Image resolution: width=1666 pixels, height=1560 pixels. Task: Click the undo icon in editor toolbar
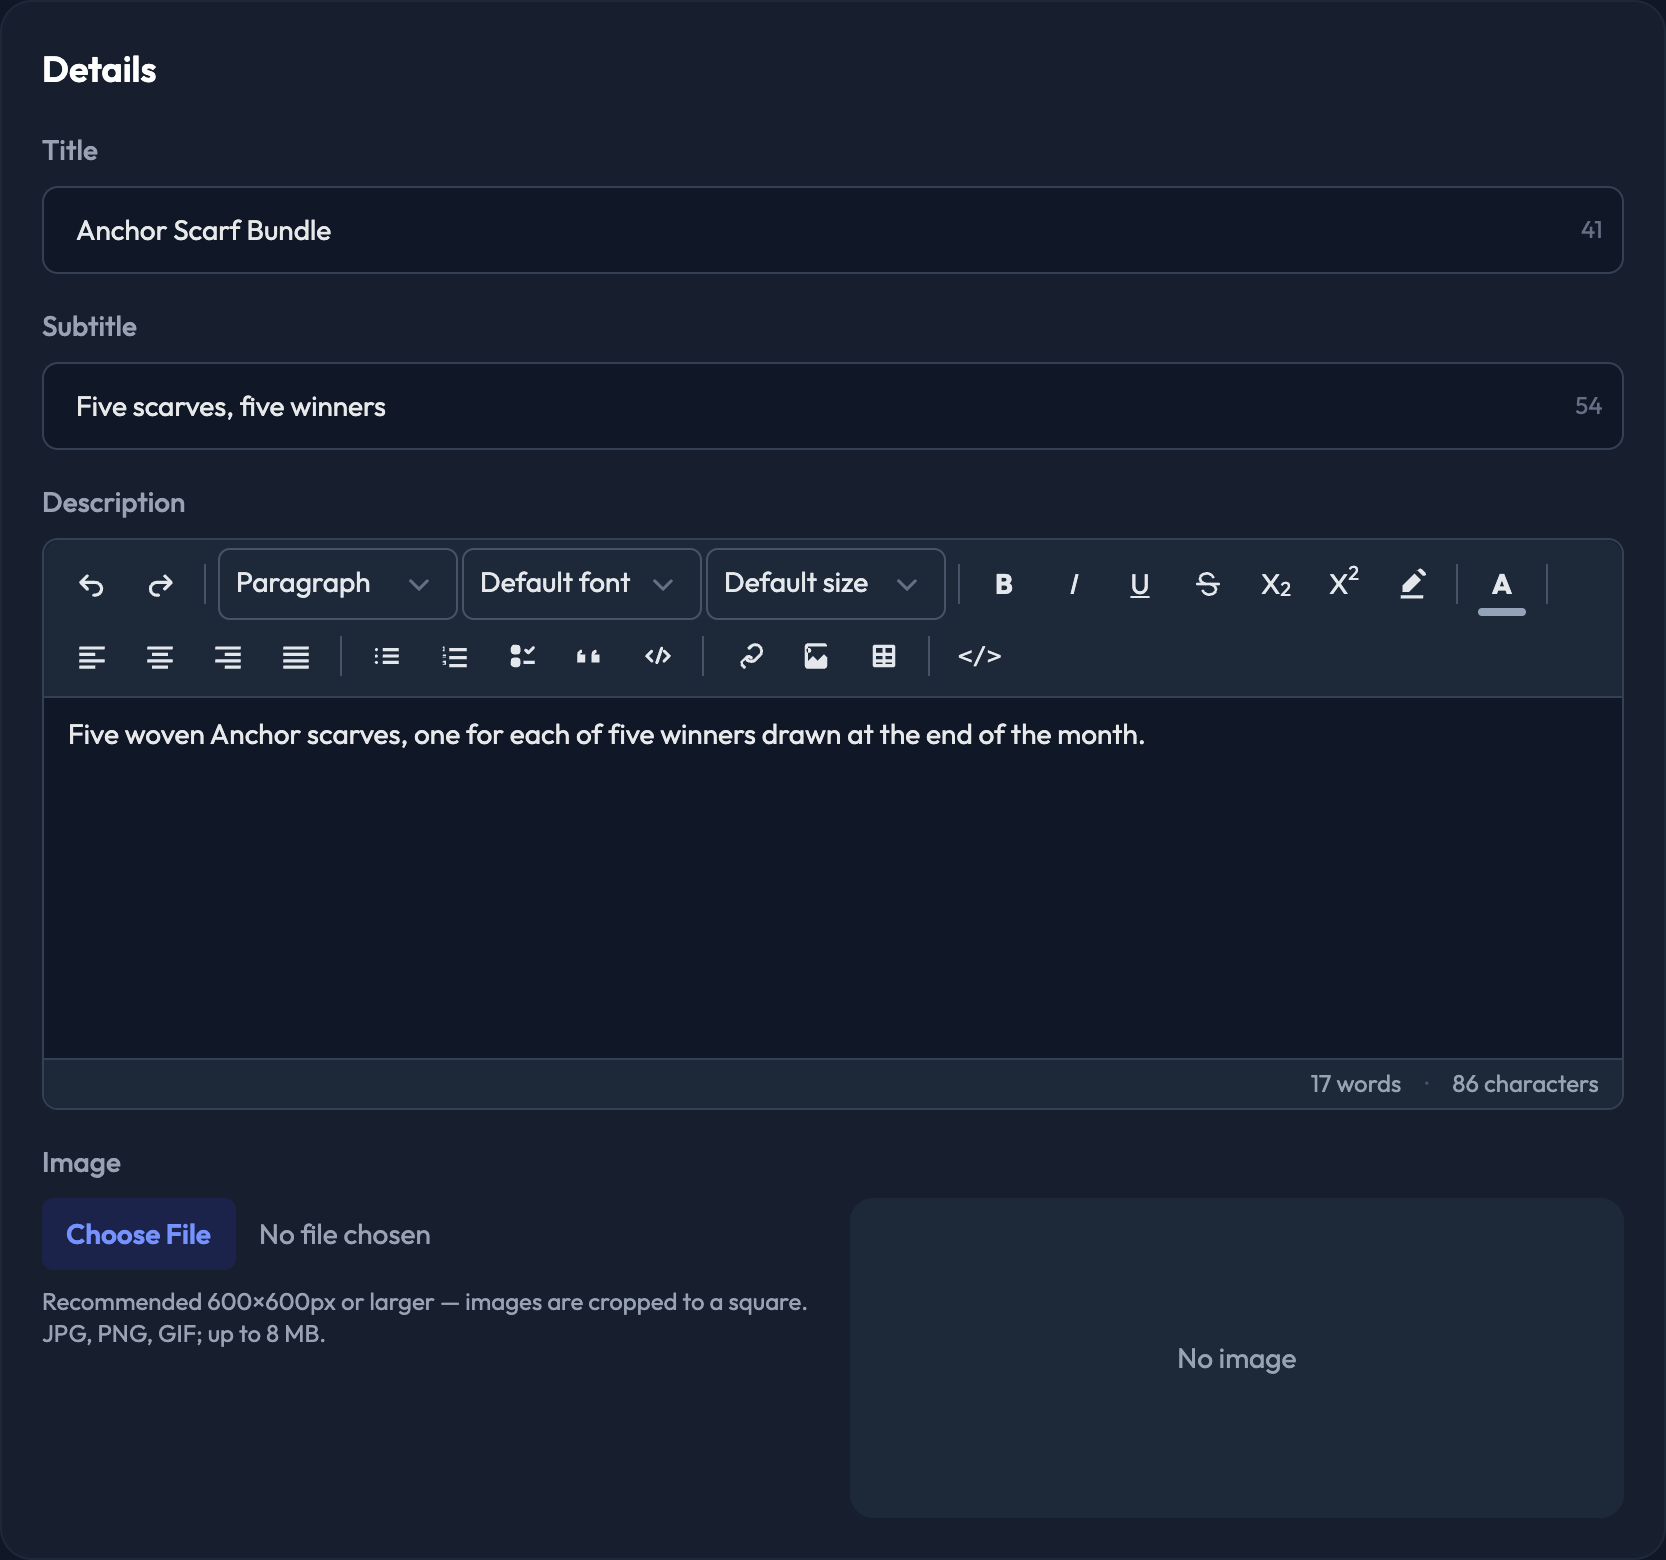pos(91,584)
